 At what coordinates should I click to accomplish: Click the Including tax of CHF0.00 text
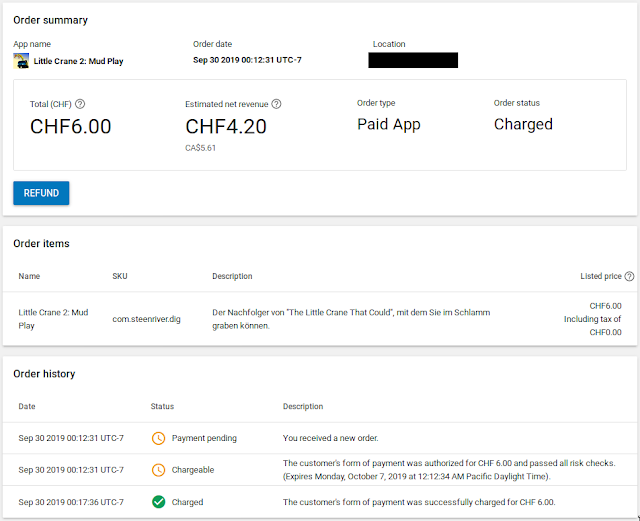point(593,326)
